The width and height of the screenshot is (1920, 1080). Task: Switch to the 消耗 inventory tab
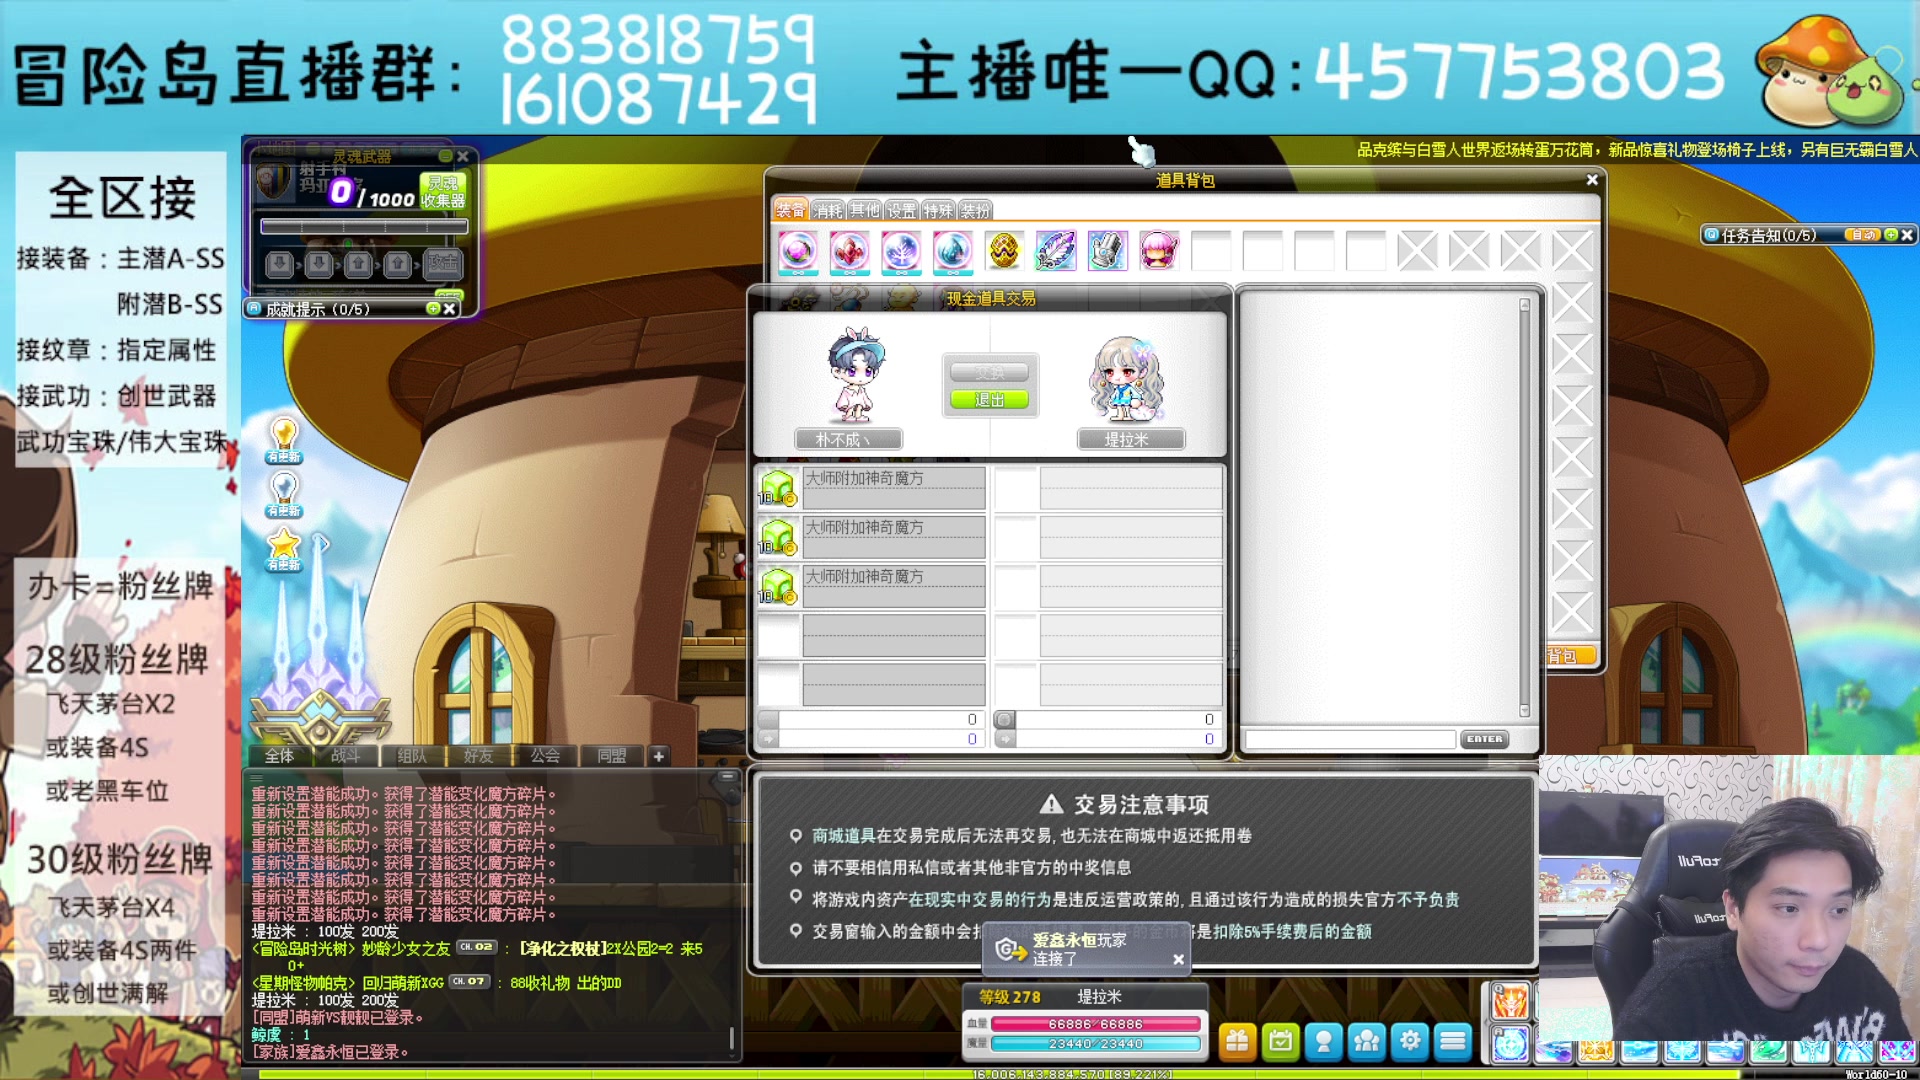pyautogui.click(x=828, y=210)
